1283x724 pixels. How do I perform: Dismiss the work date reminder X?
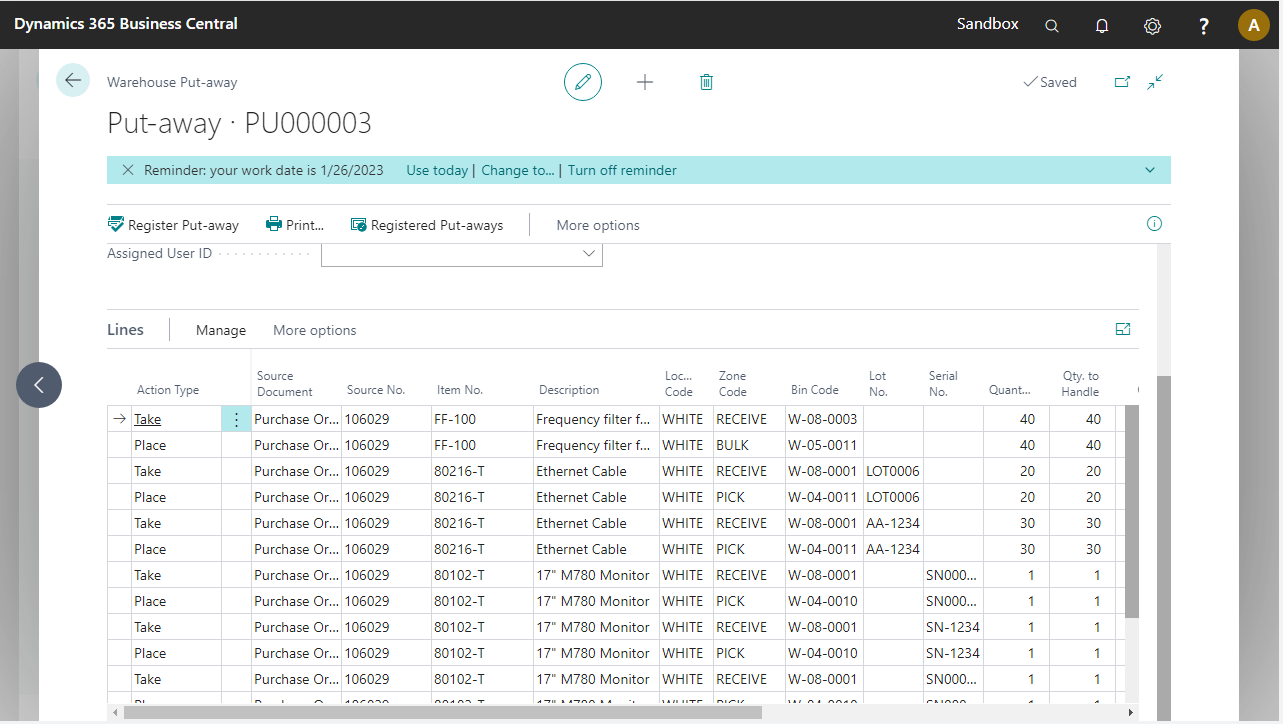tap(128, 170)
